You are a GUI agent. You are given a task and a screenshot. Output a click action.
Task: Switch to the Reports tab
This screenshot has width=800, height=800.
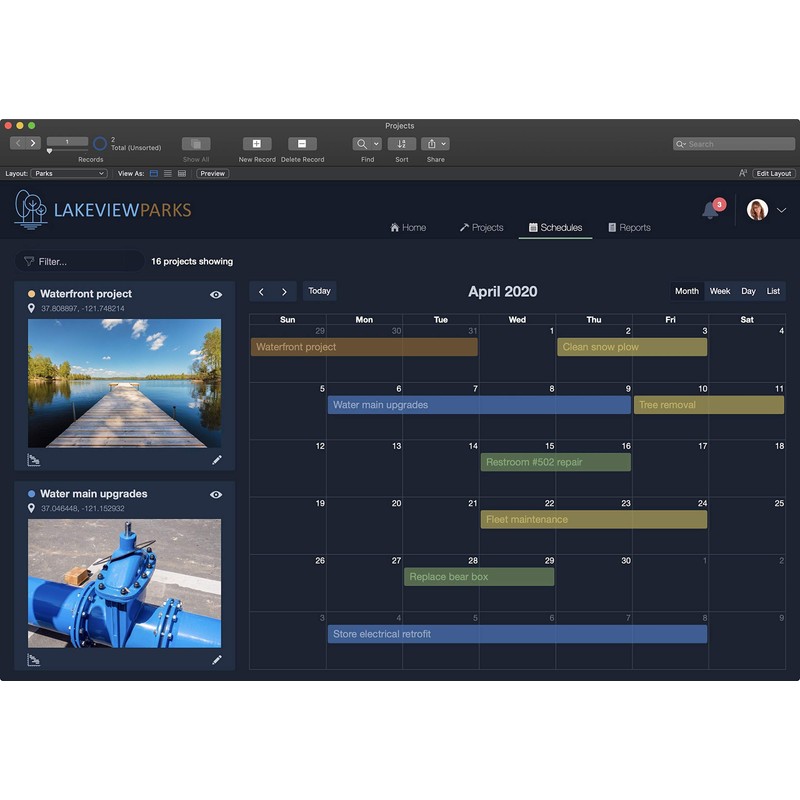coord(629,228)
